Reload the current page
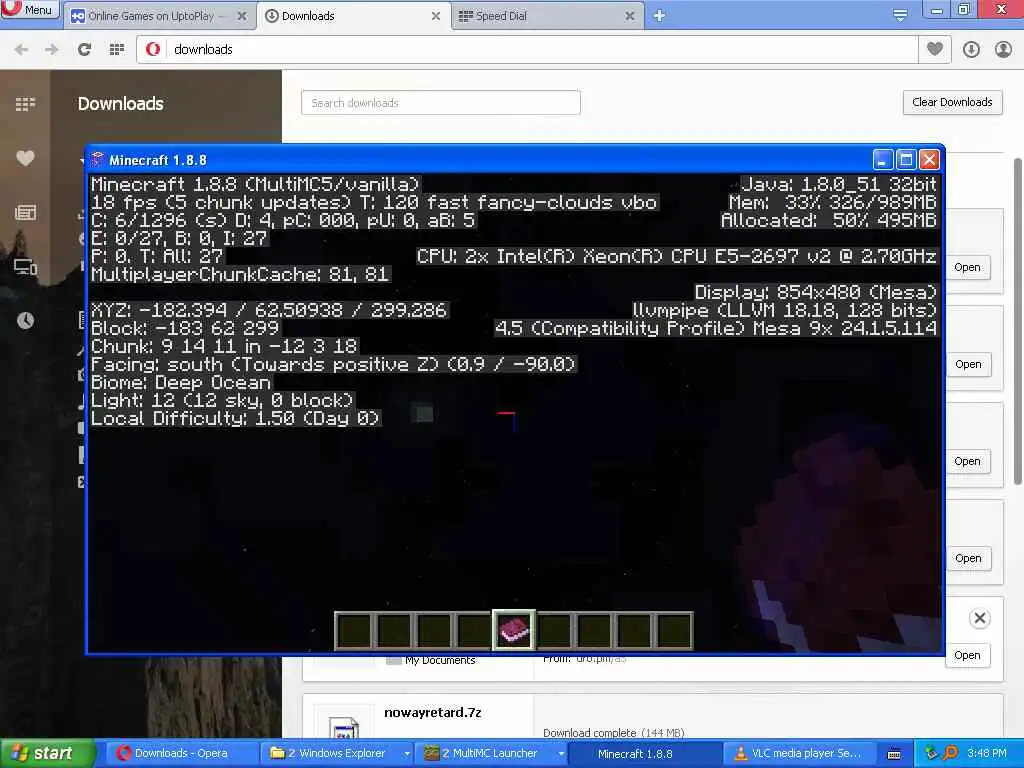 (84, 50)
